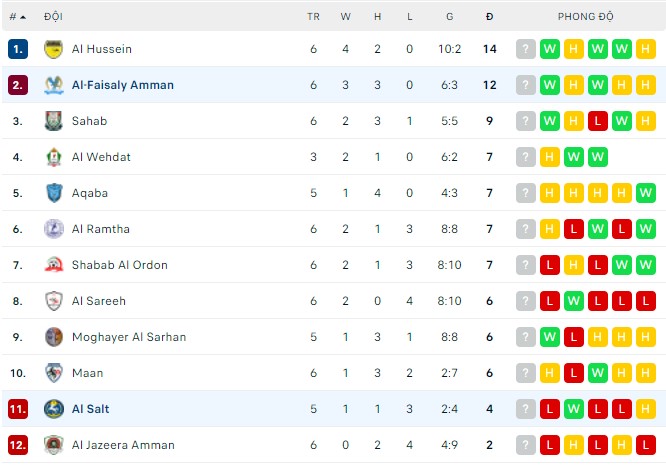Click the Aqaba club crest icon
The width and height of the screenshot is (666, 465).
click(x=54, y=193)
